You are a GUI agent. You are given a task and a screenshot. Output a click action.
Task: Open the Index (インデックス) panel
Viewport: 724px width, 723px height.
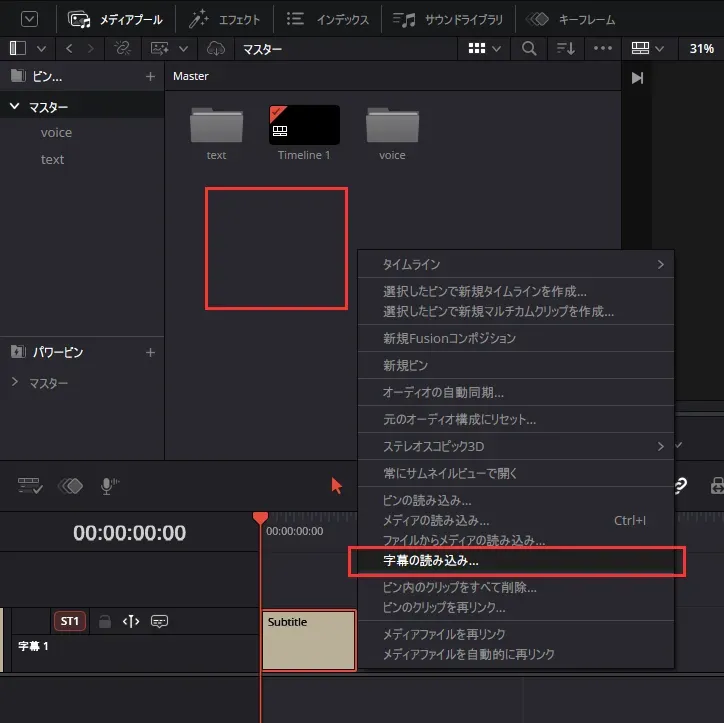pyautogui.click(x=327, y=19)
